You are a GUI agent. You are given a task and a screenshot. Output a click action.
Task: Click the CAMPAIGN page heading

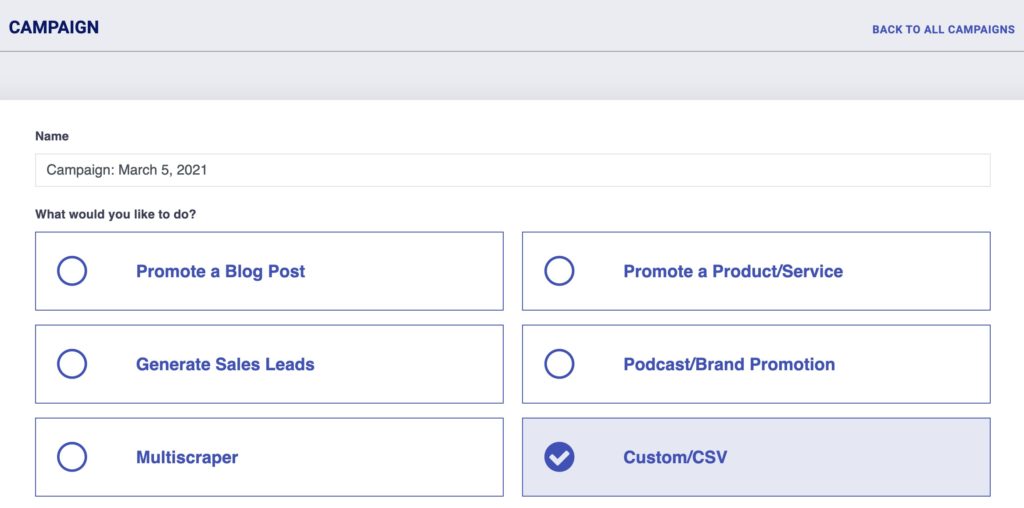pos(54,27)
